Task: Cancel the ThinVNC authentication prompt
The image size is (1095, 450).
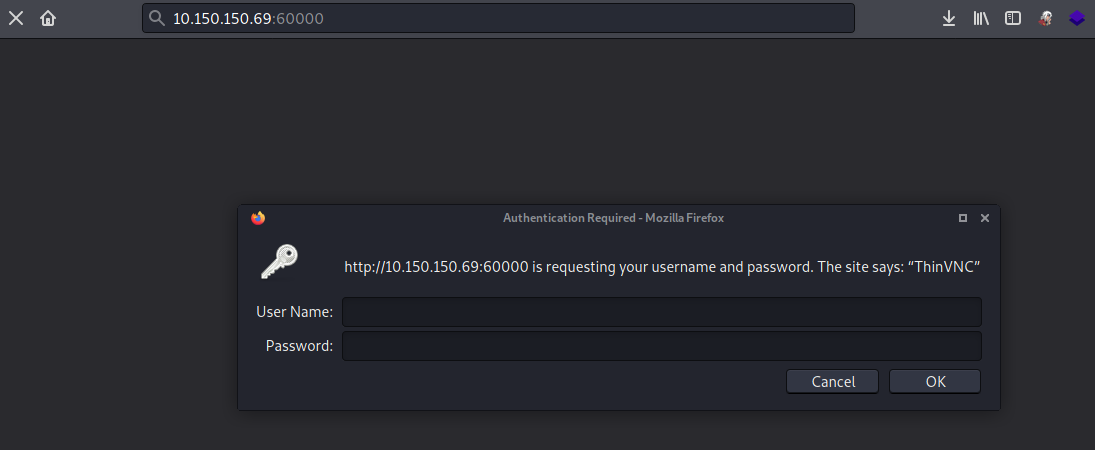Action: click(832, 382)
